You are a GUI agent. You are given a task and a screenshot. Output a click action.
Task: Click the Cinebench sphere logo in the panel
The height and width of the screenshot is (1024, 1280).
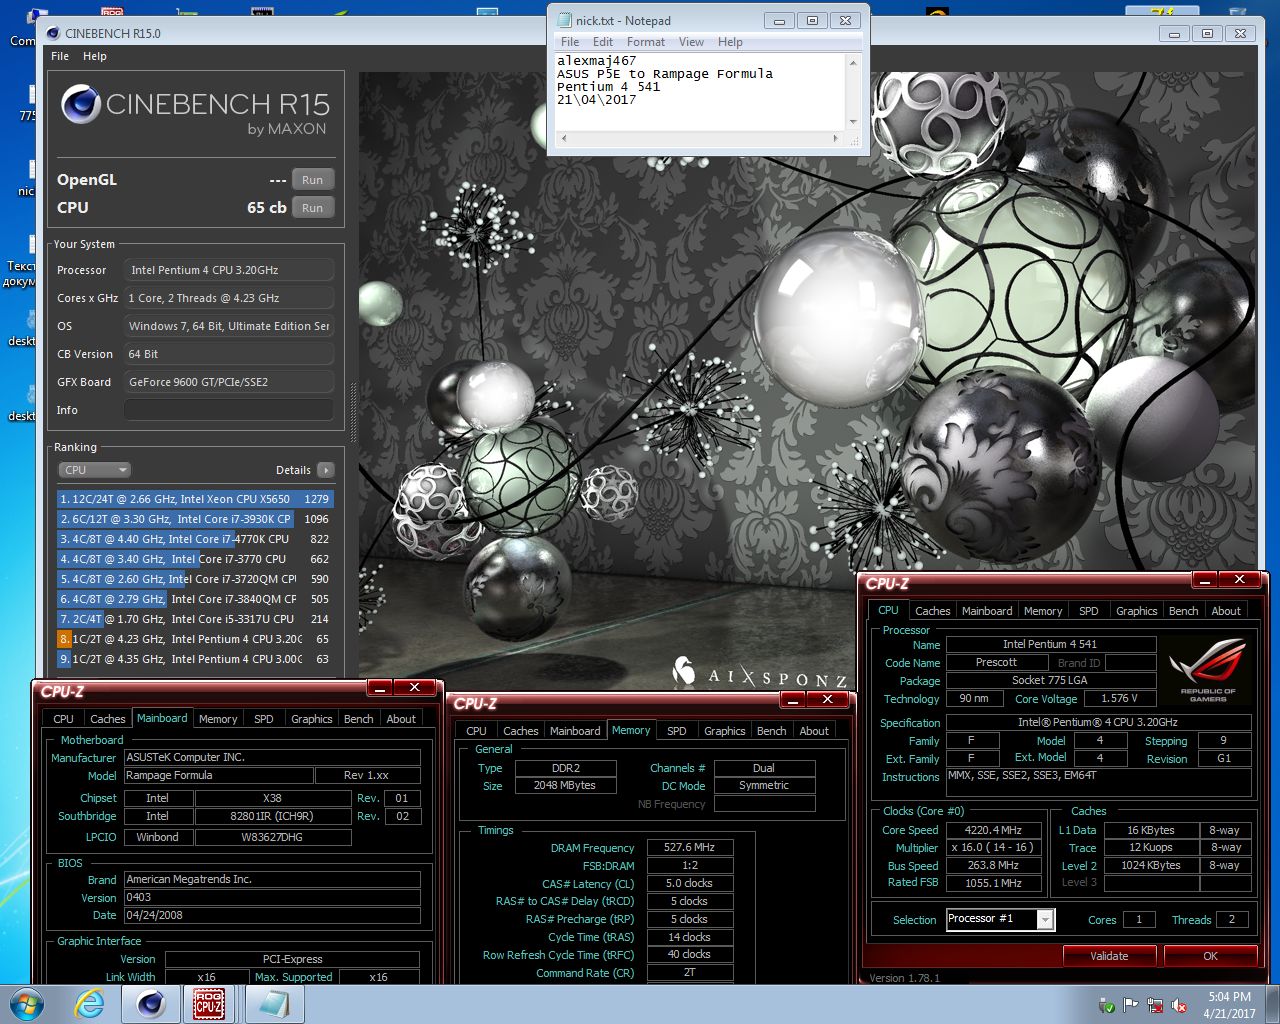click(x=80, y=104)
